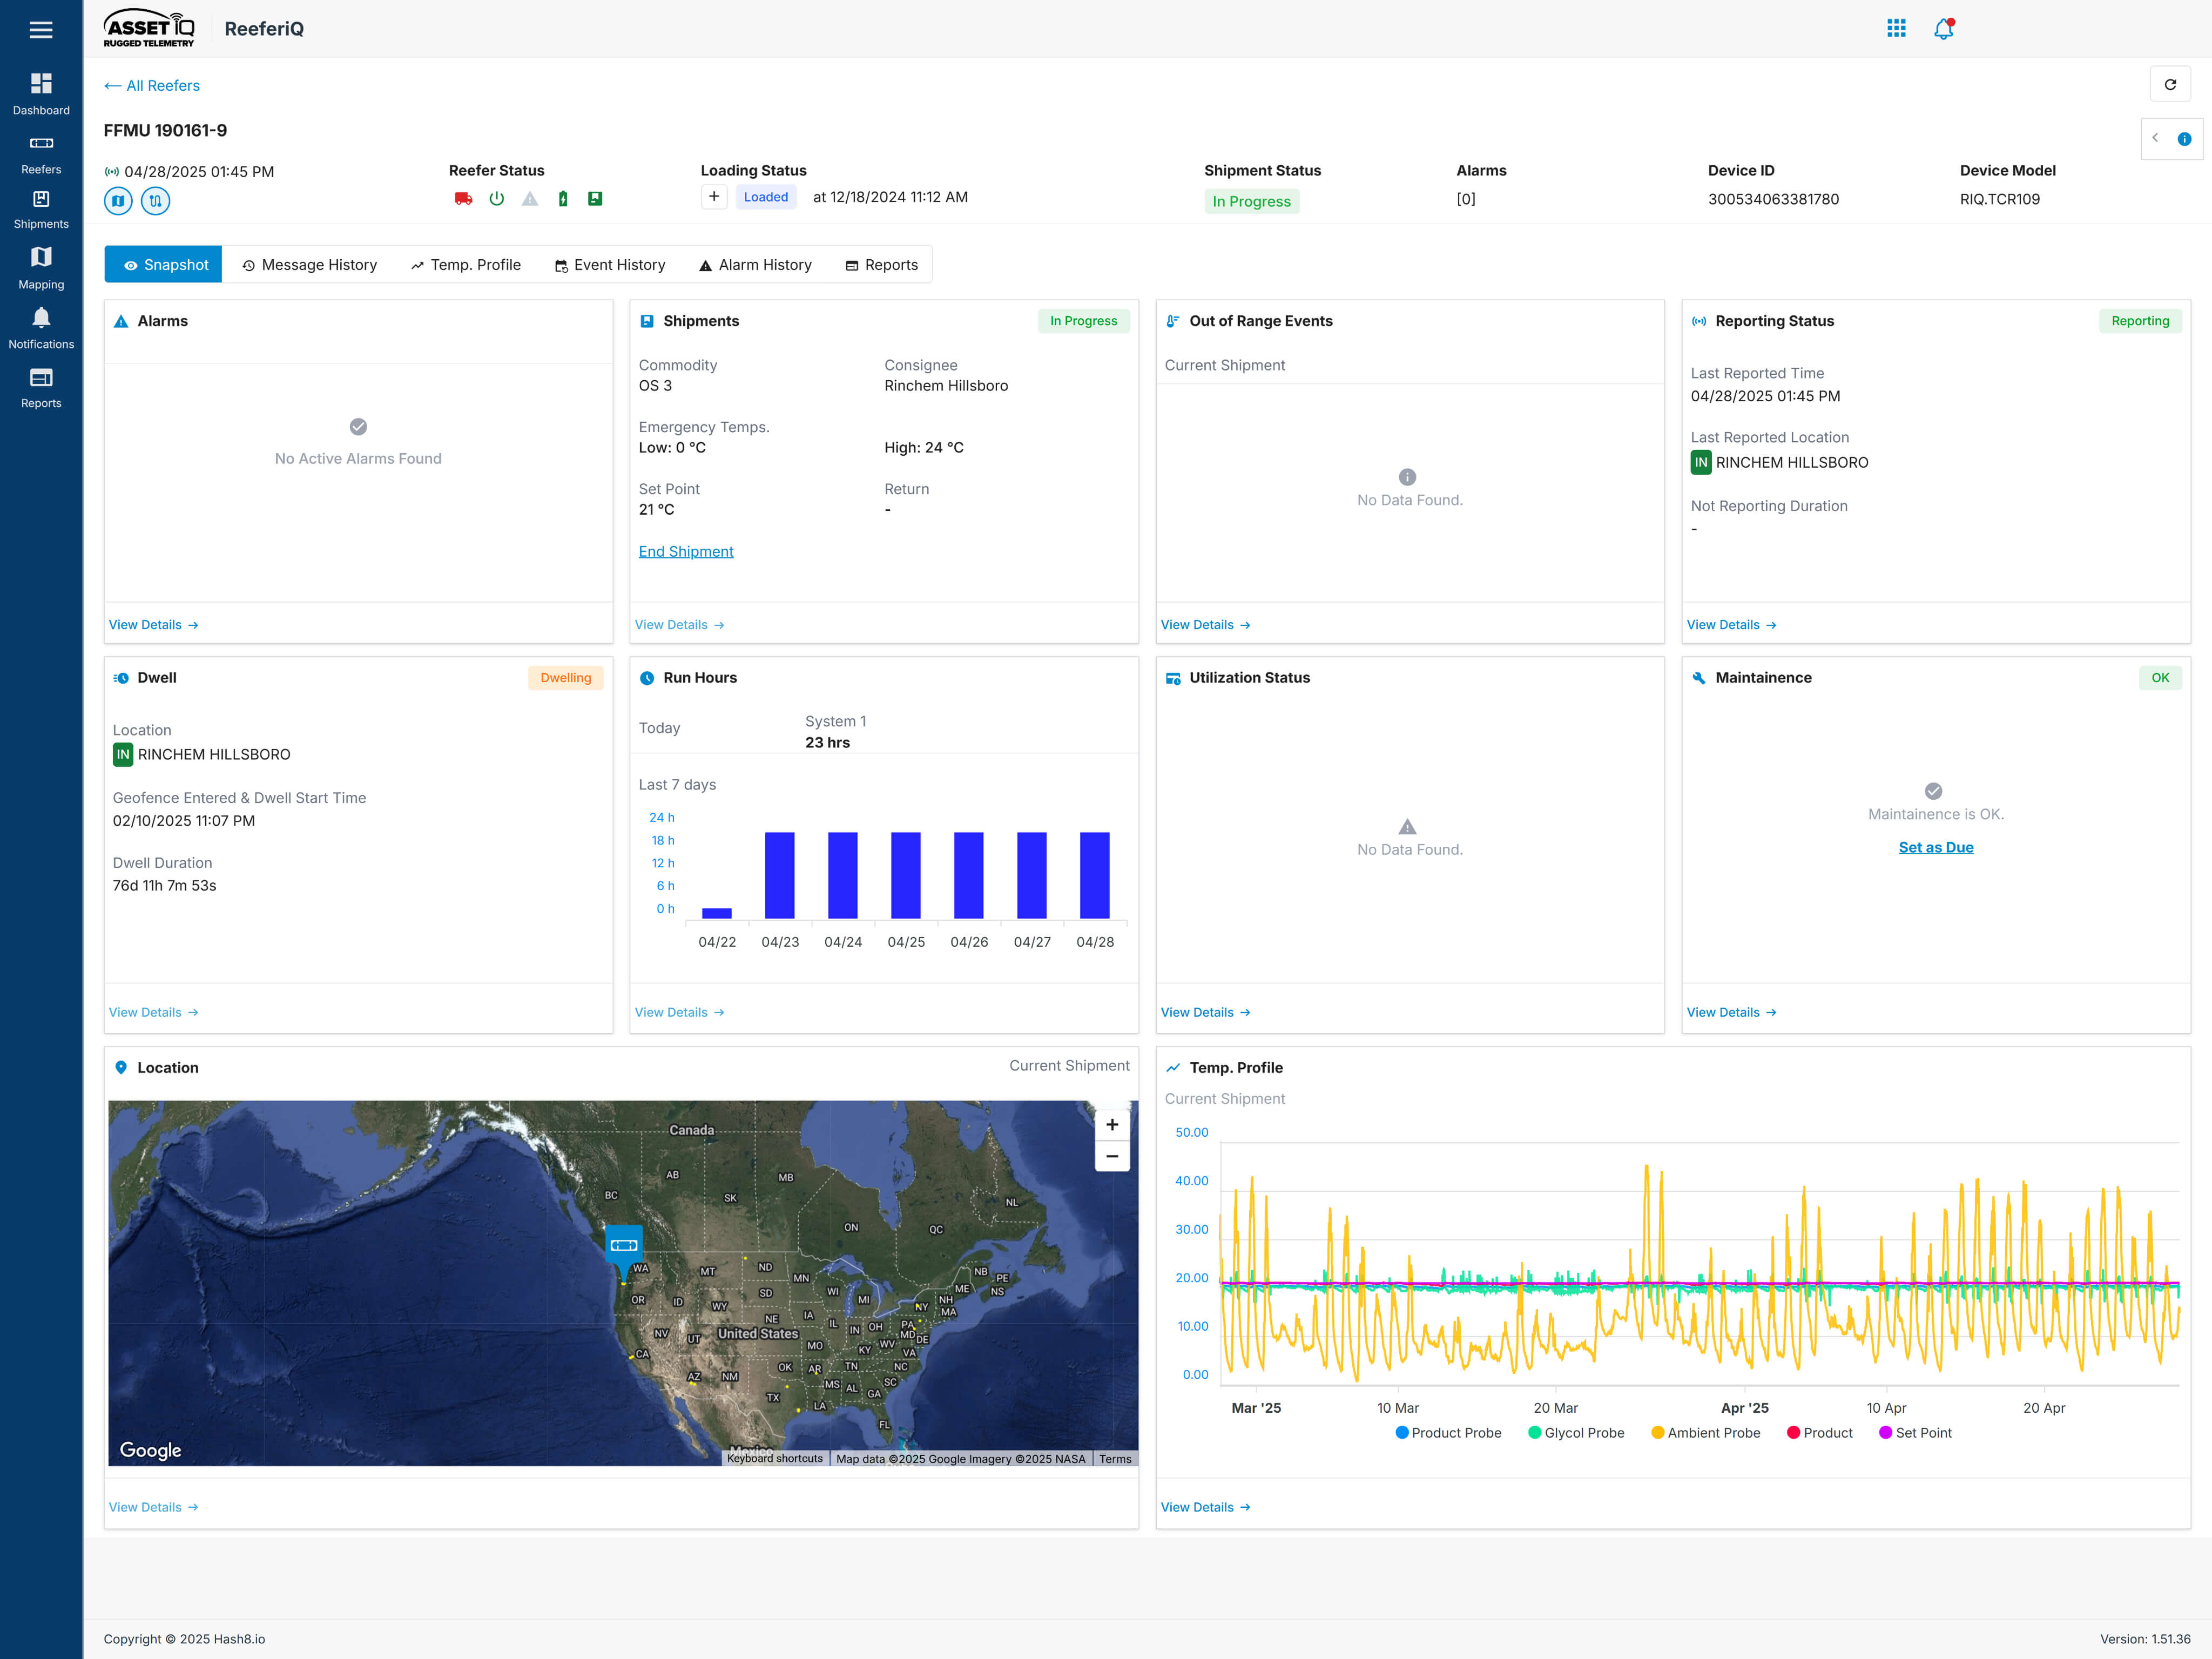View Details in Temp. Profile card
2212x1659 pixels.
(1205, 1508)
